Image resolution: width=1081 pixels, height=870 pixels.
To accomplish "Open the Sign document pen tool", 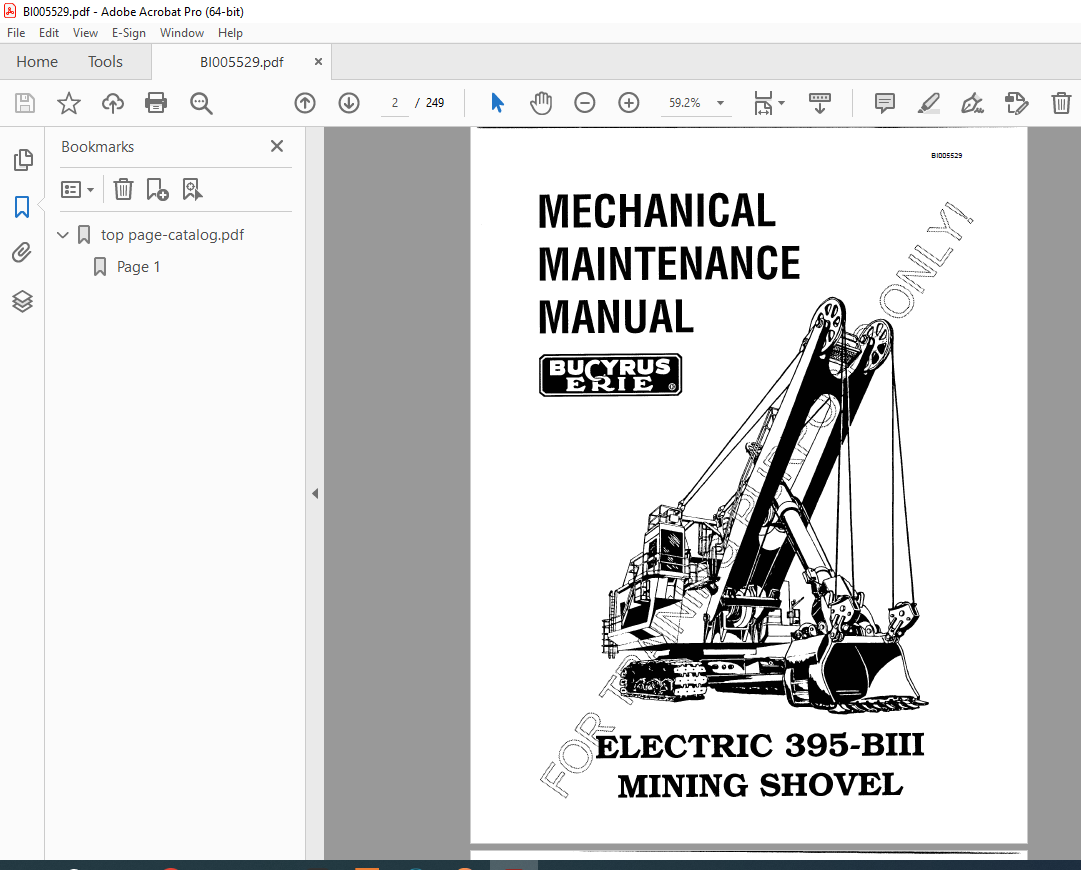I will point(972,103).
